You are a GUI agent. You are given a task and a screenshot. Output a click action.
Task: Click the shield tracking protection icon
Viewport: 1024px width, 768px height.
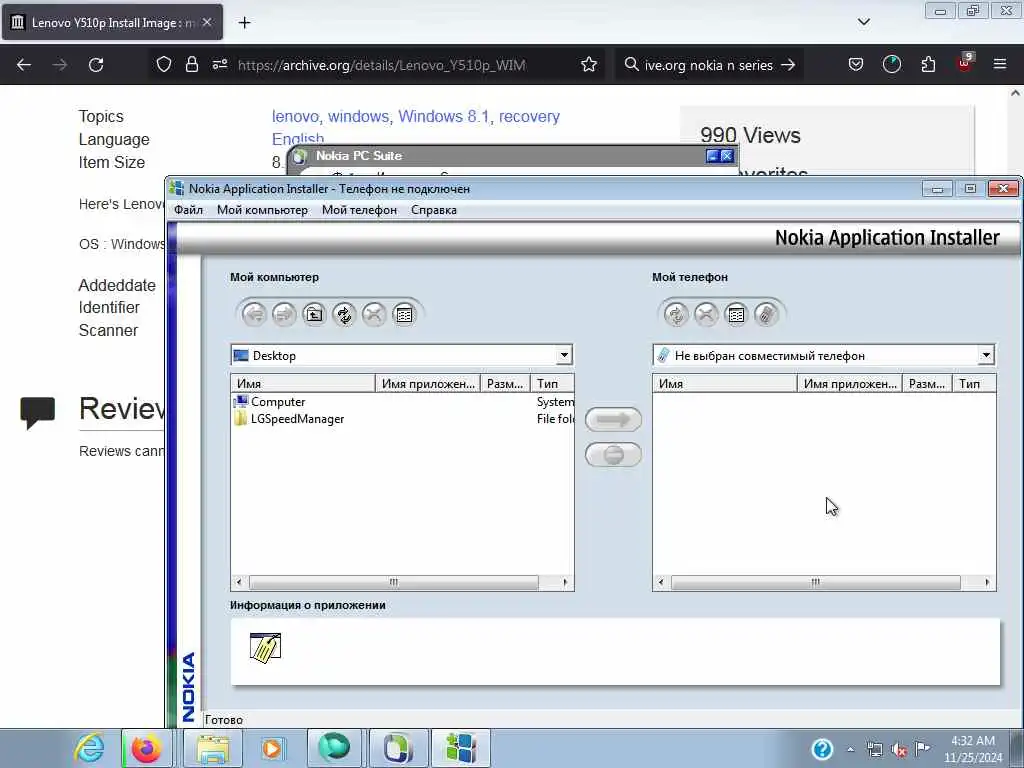[164, 64]
